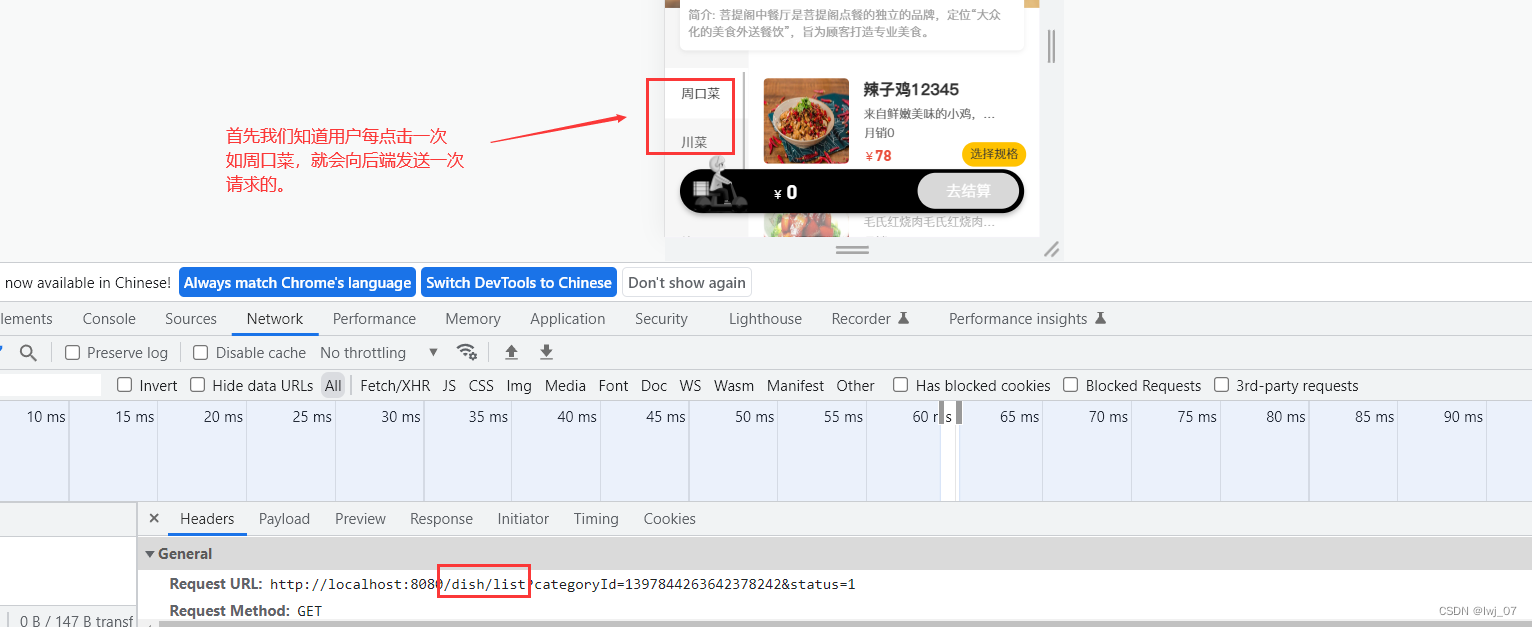Open the Response detail tab
The height and width of the screenshot is (627, 1532).
click(441, 519)
